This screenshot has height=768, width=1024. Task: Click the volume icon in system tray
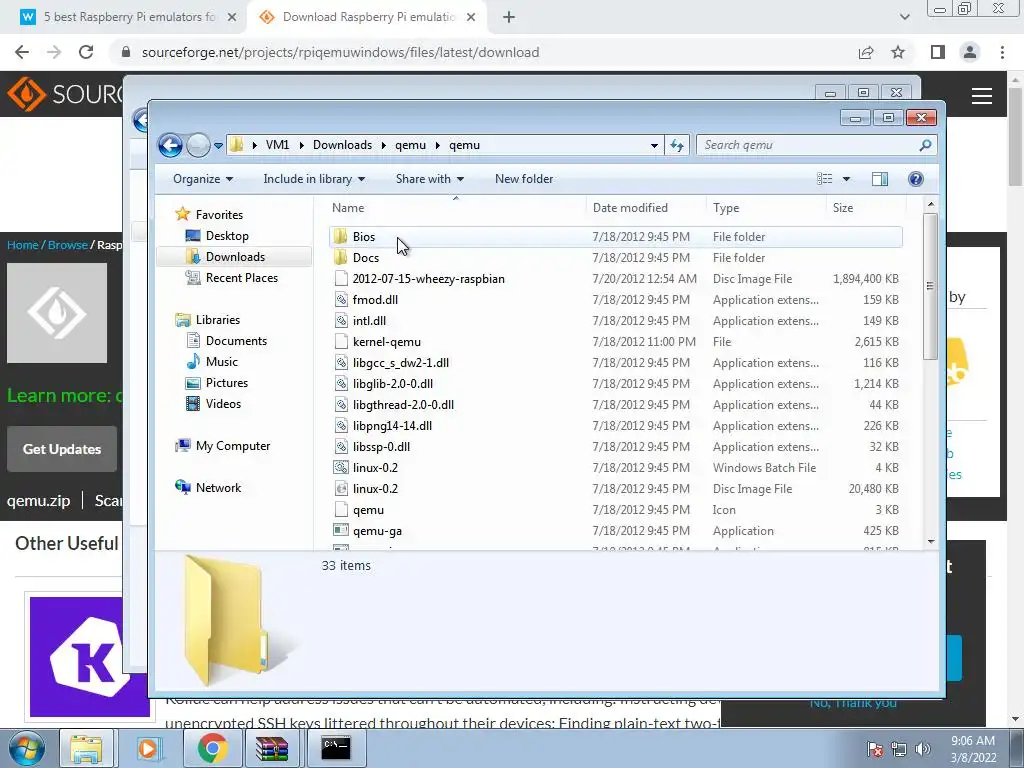923,749
